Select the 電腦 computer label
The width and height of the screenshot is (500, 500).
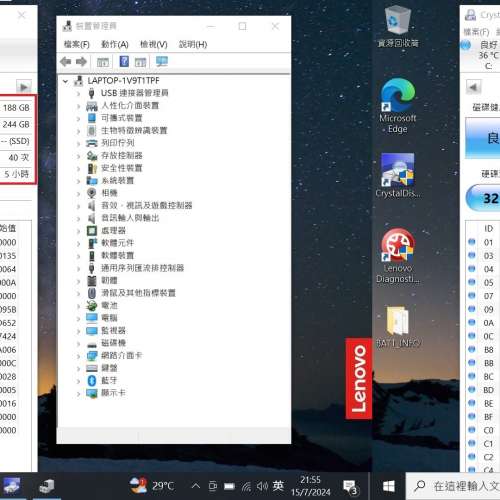[109, 318]
